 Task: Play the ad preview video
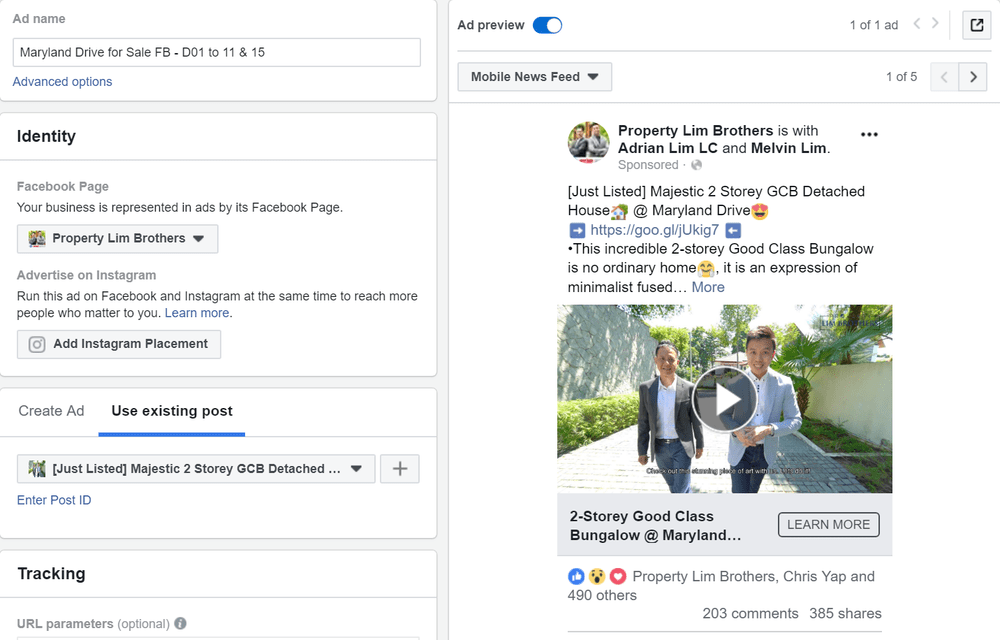724,399
